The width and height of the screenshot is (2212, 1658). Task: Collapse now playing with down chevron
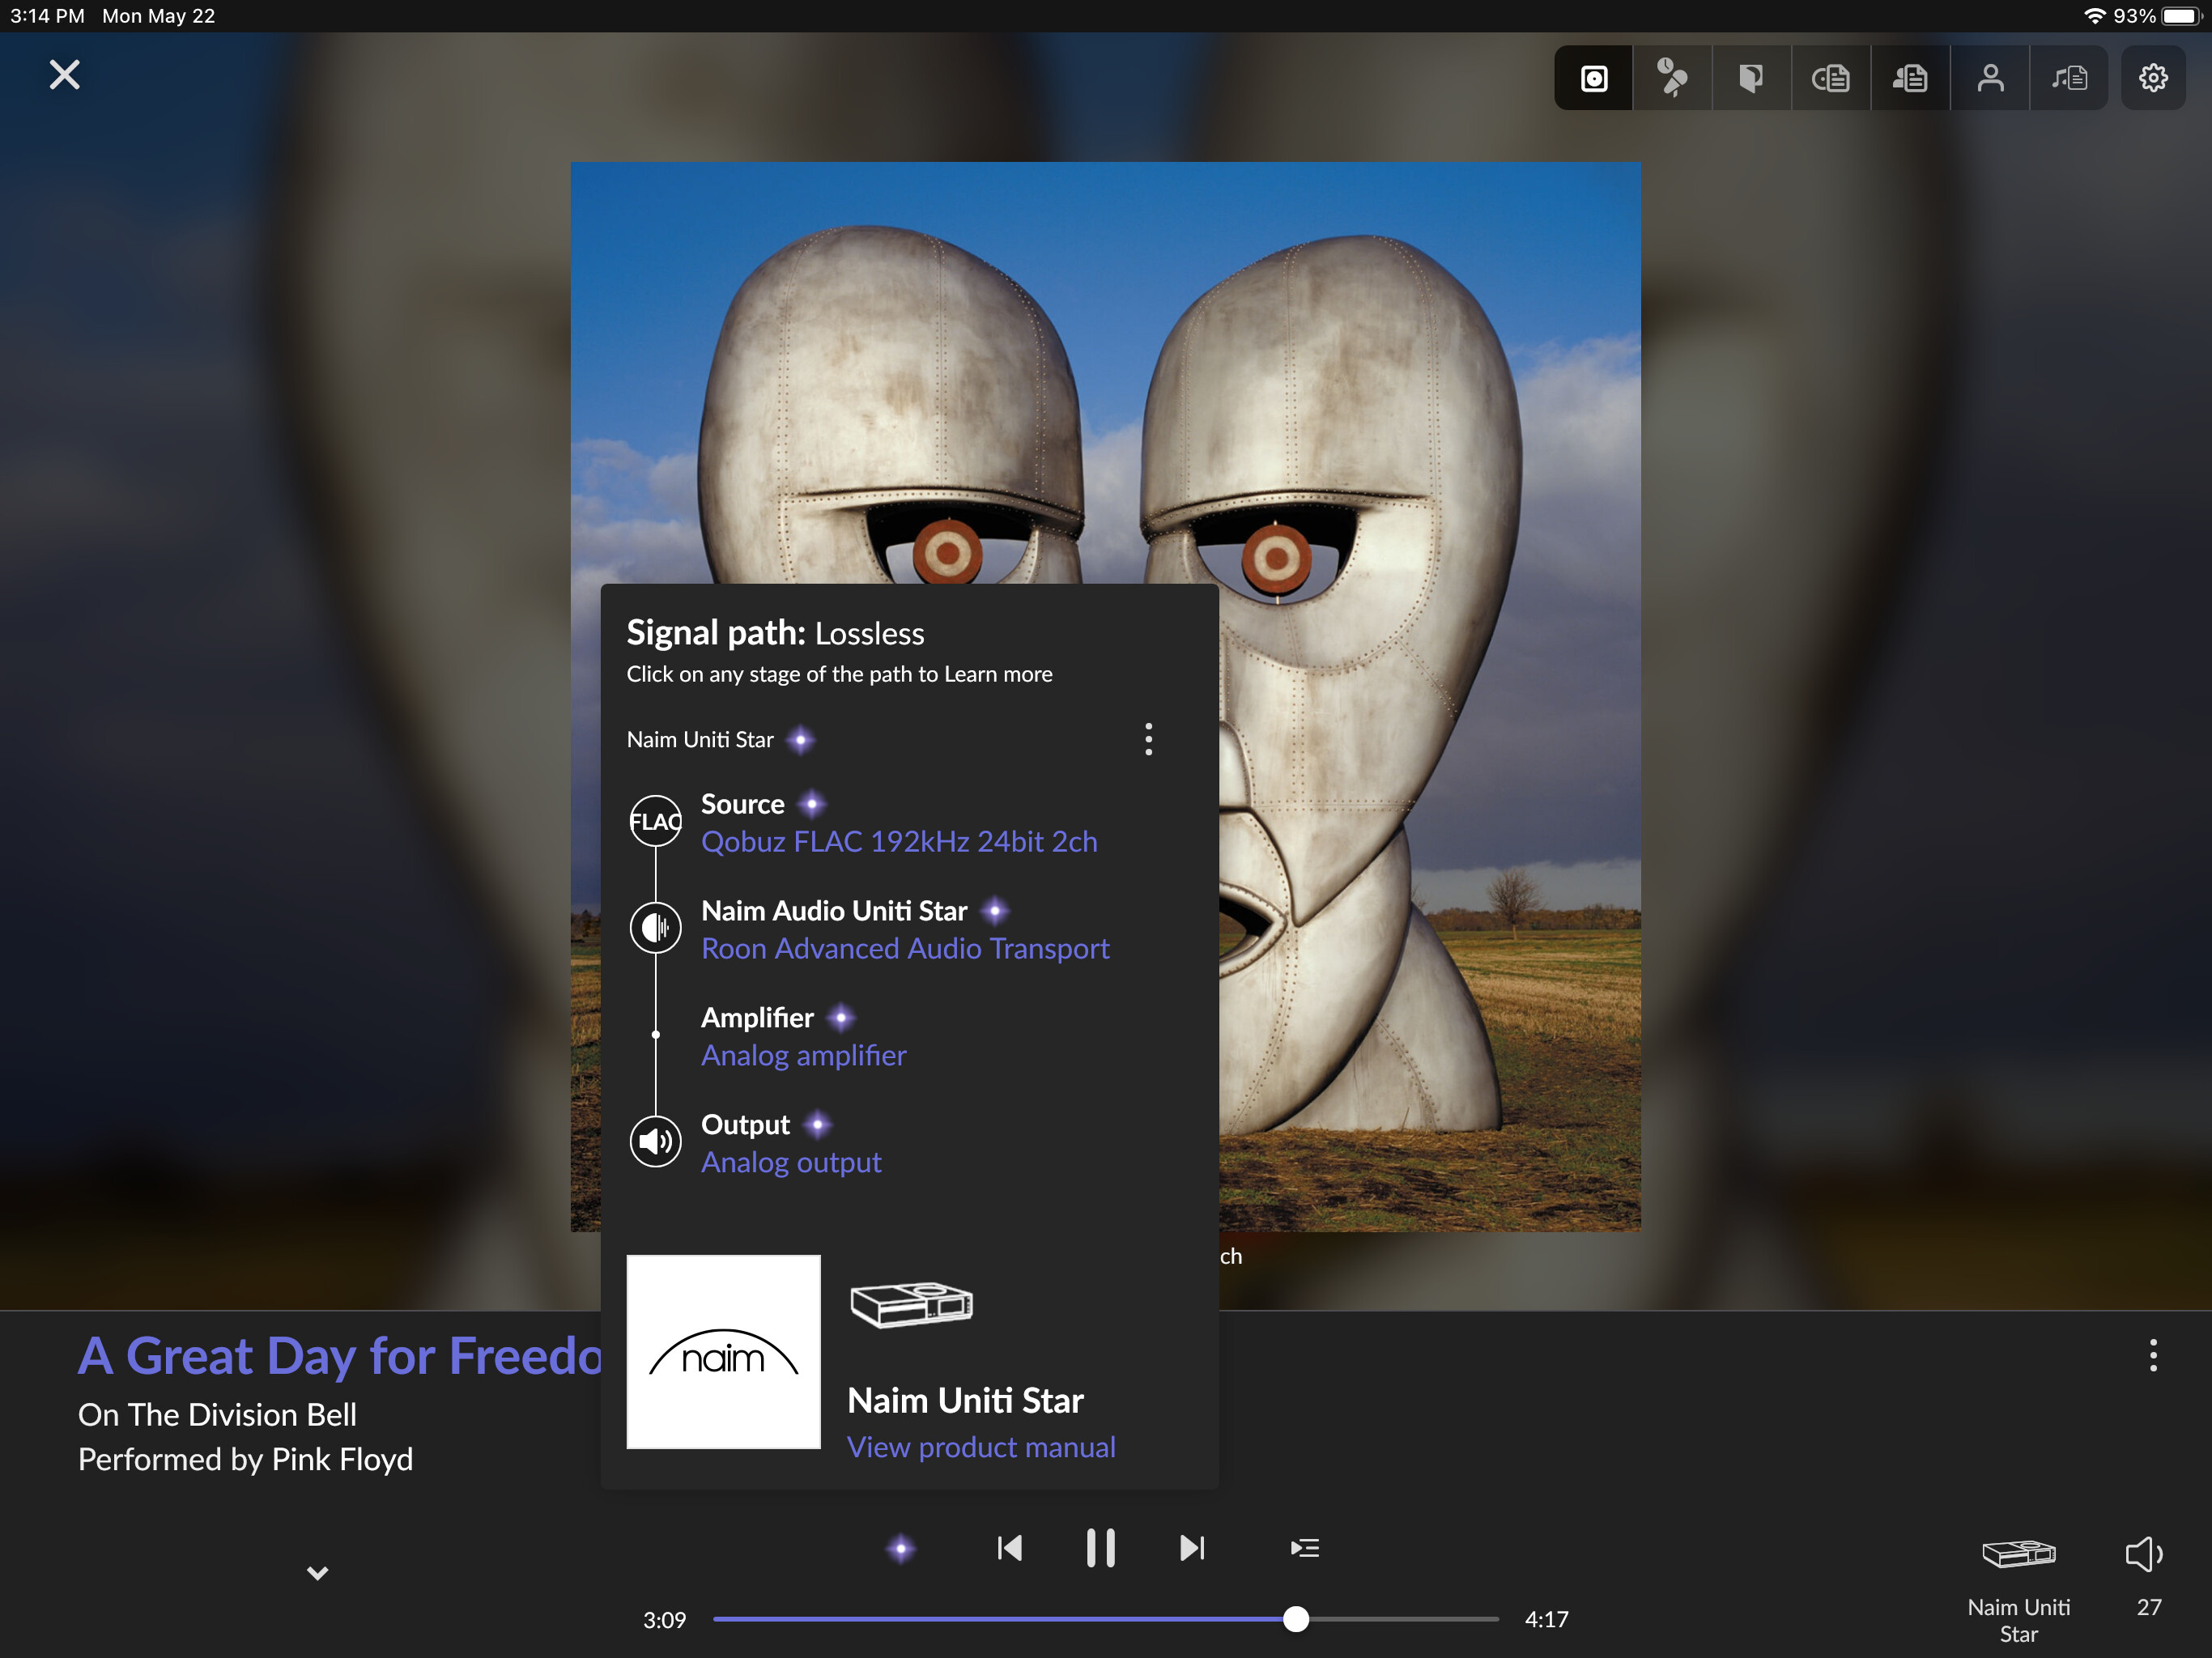318,1573
